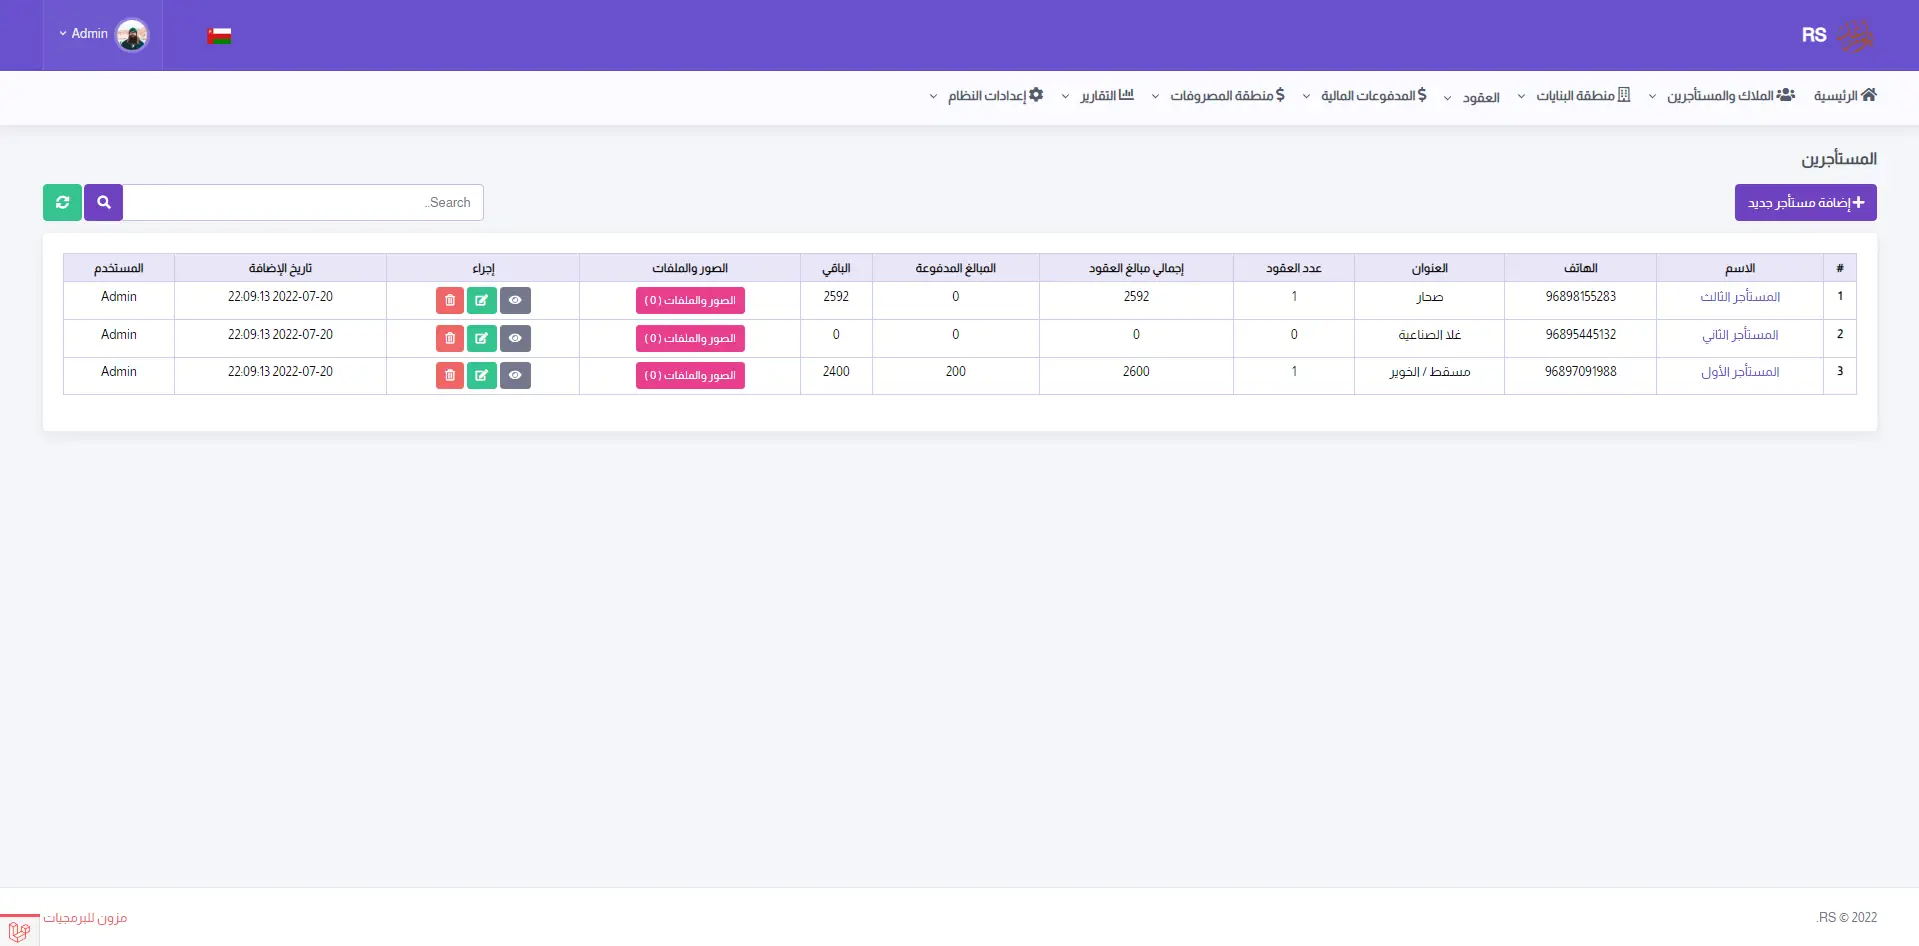Go to الرئيسية home menu item
The width and height of the screenshot is (1919, 946).
[1845, 96]
